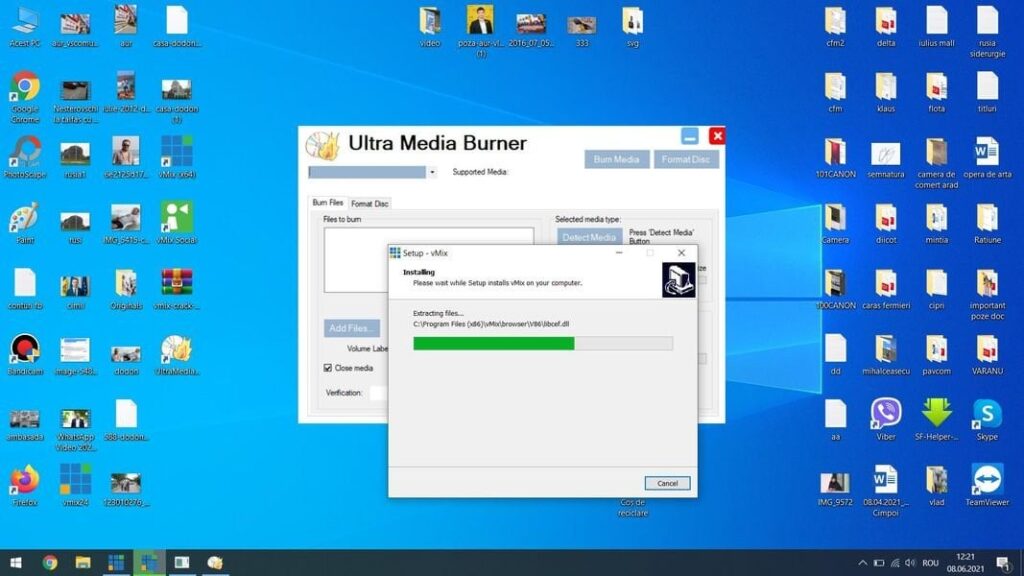Open the taskbar notification center
Image resolution: width=1024 pixels, height=576 pixels.
click(1004, 562)
